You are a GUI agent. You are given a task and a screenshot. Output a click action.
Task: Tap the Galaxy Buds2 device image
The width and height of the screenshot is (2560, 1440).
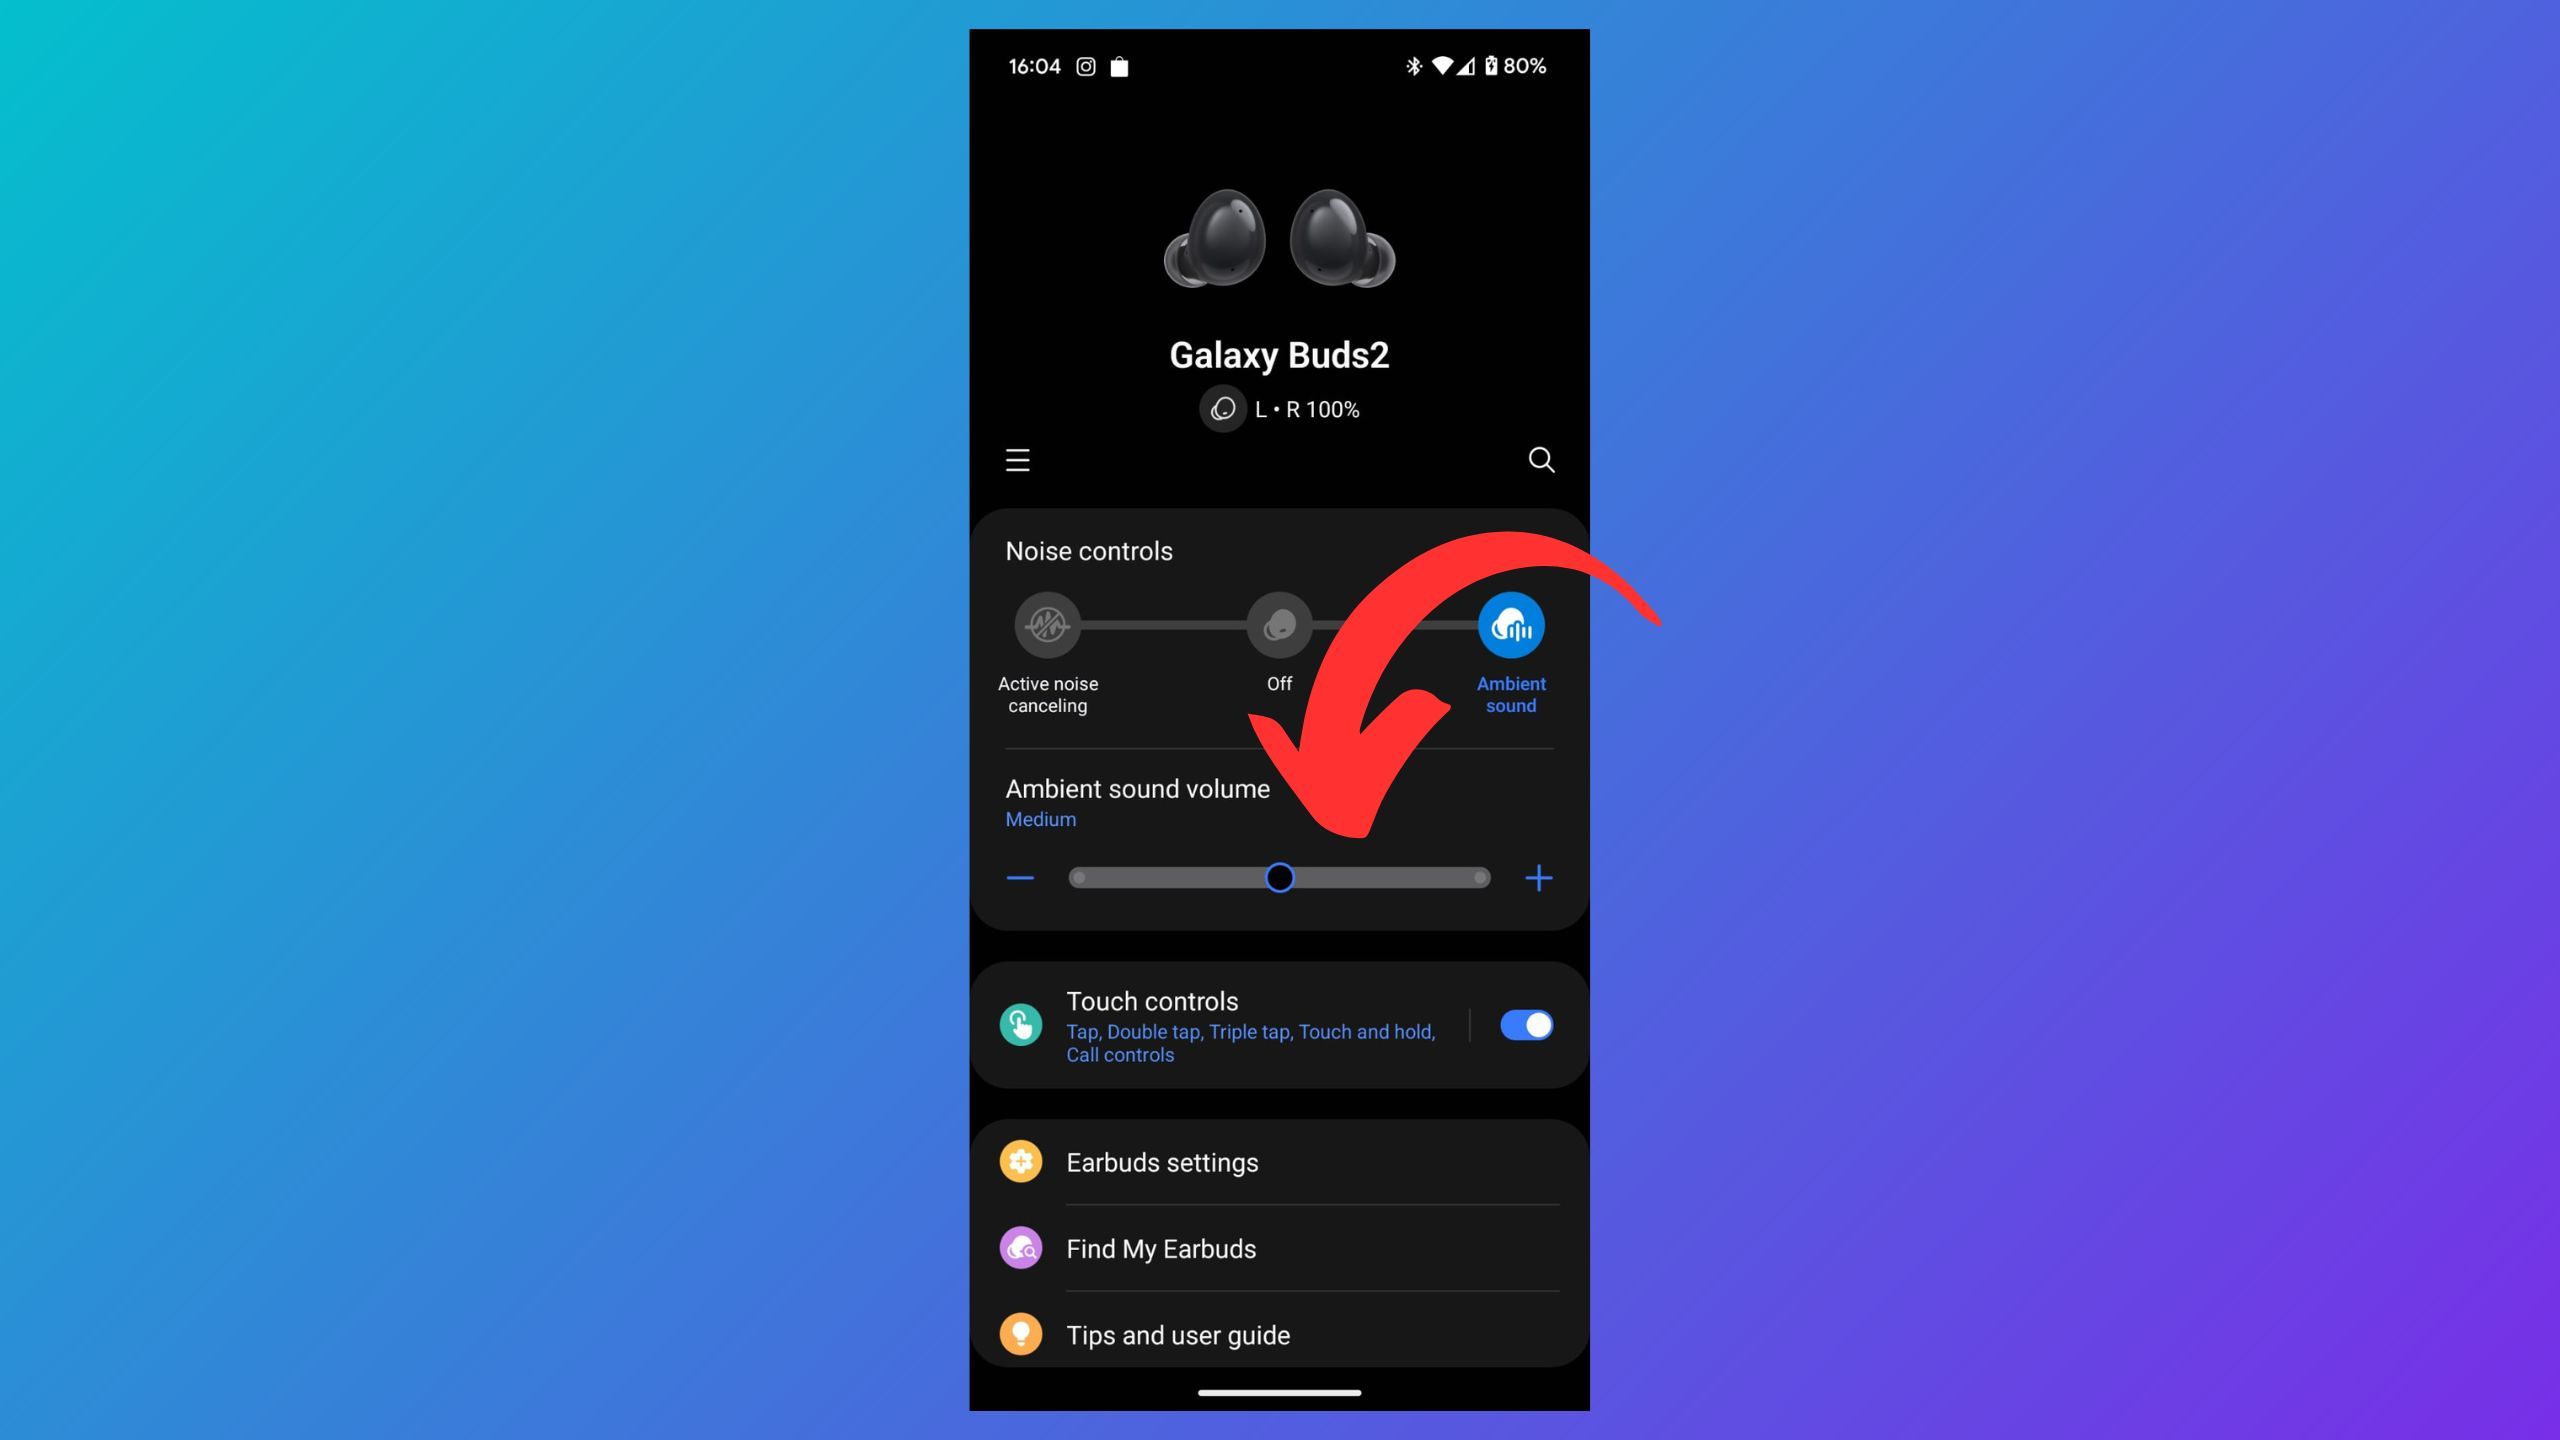point(1278,239)
